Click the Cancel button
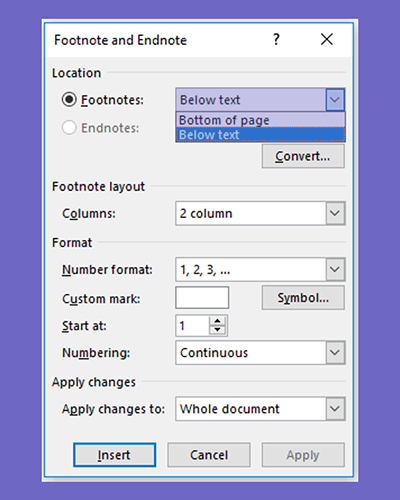The width and height of the screenshot is (400, 500). point(209,455)
